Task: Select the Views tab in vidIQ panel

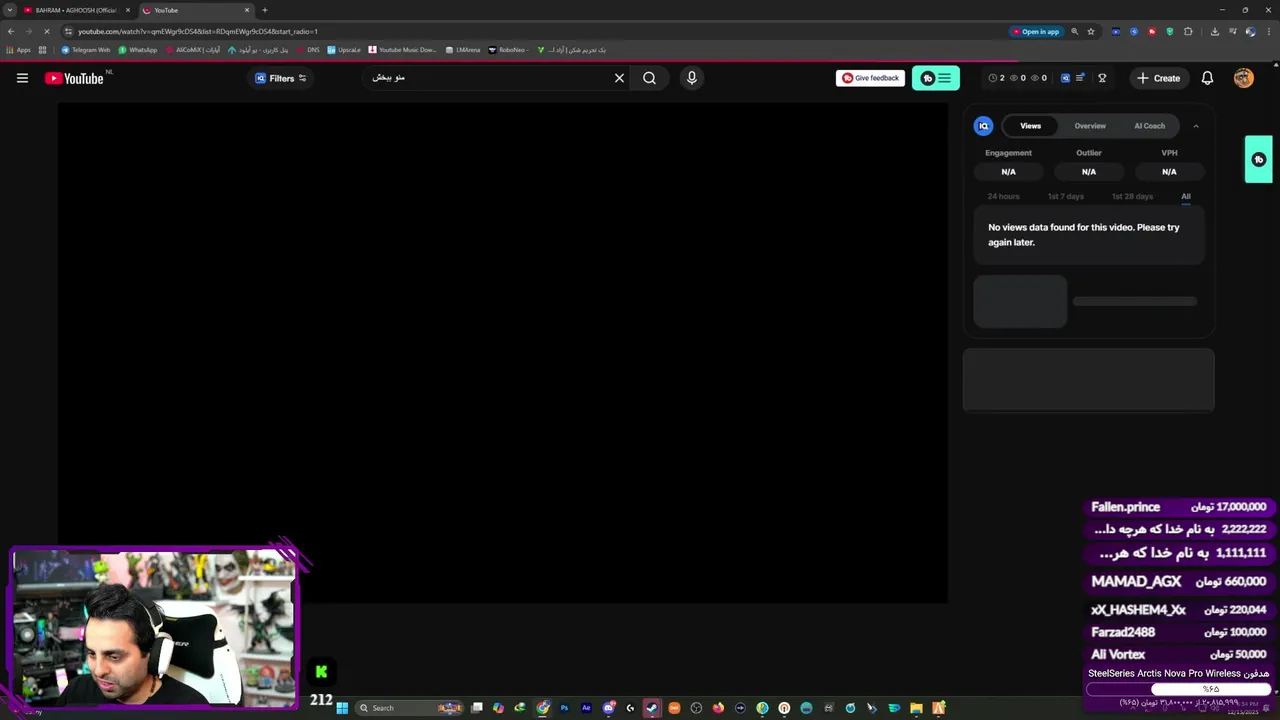Action: click(1030, 126)
